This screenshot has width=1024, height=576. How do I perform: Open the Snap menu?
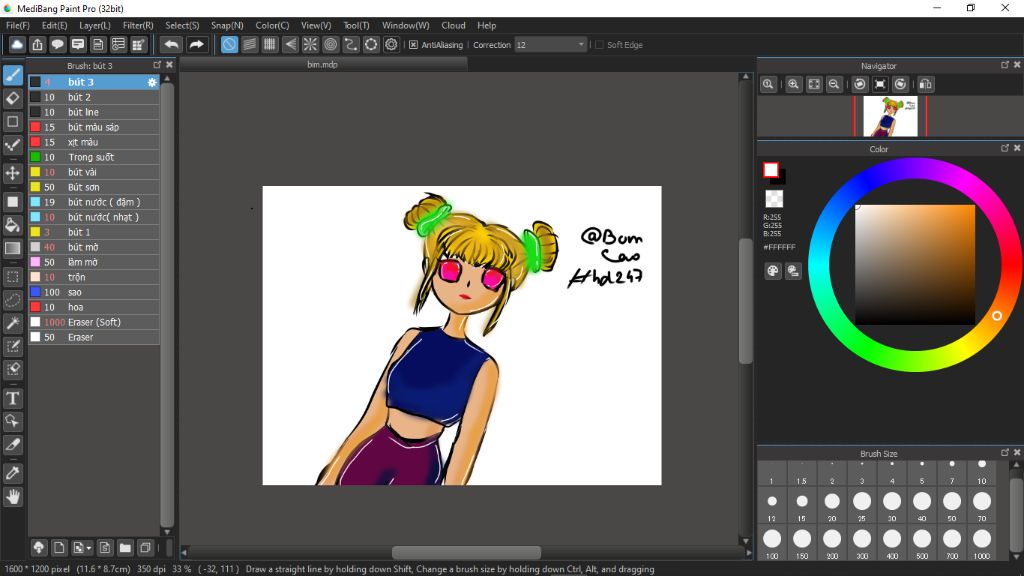pyautogui.click(x=227, y=25)
